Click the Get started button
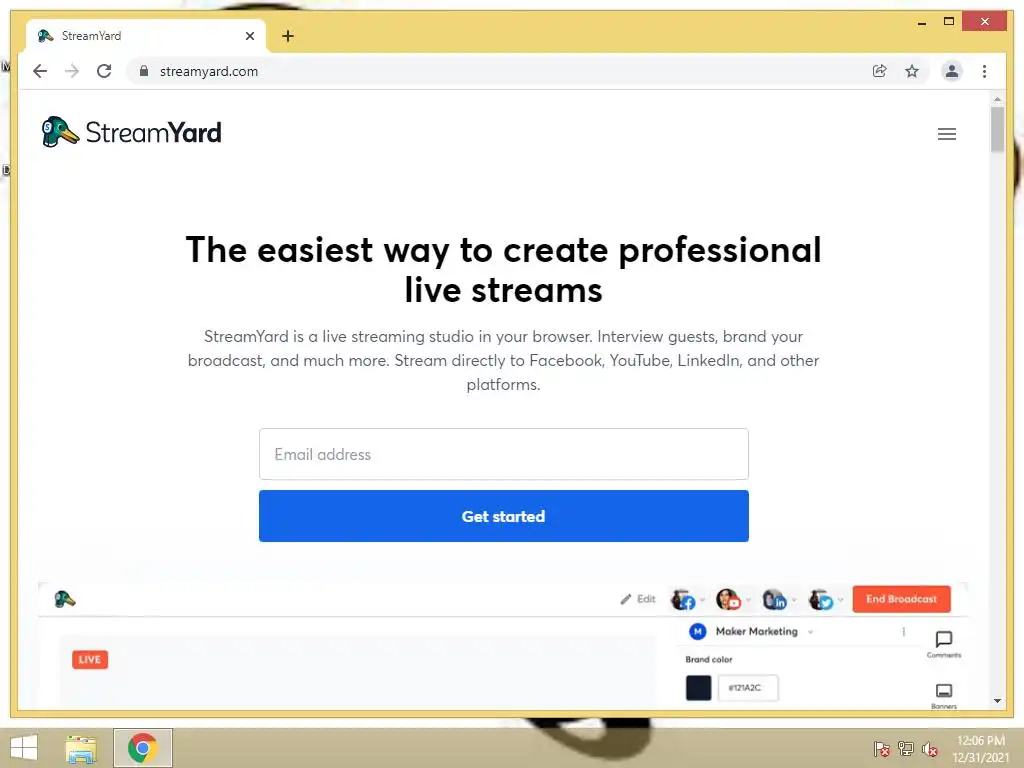Screen dimensions: 1024x768 (504, 516)
